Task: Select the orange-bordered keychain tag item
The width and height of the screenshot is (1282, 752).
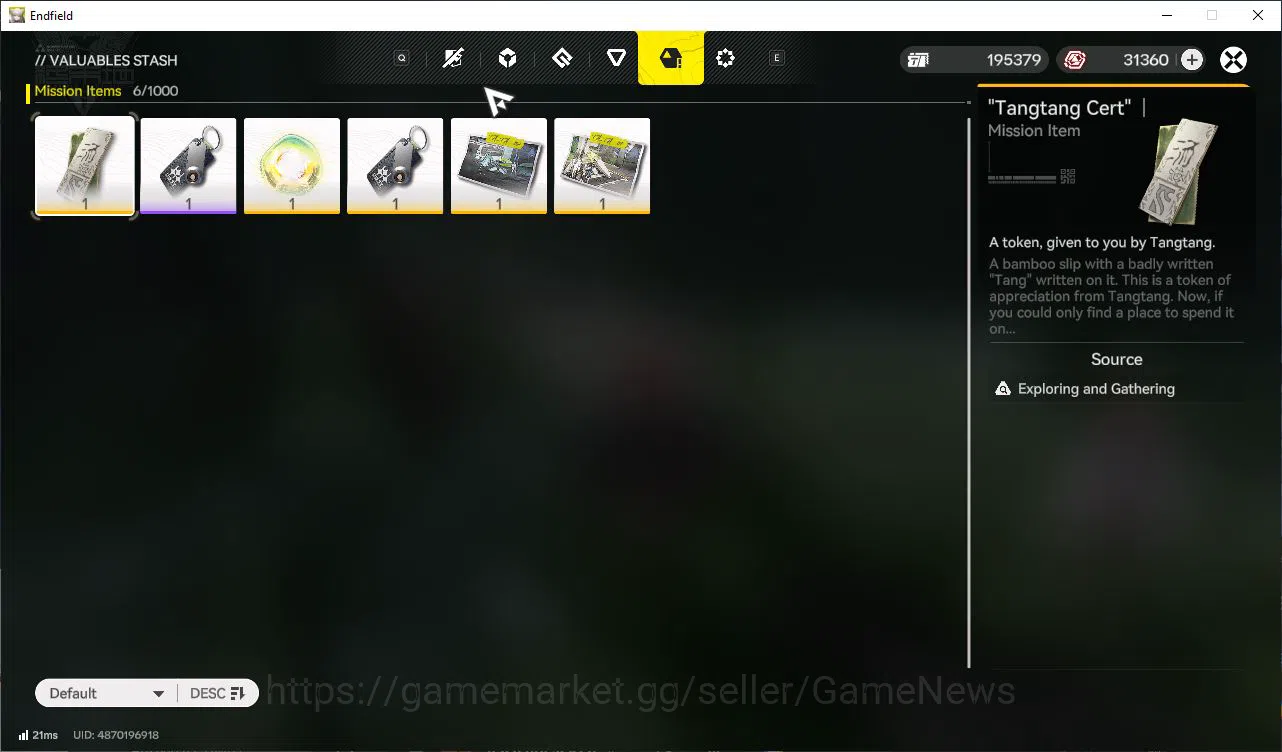Action: click(395, 166)
